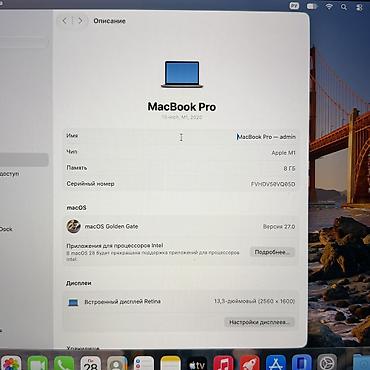
Task: Open Calendar showing 28 in the Dock
Action: click(x=91, y=363)
